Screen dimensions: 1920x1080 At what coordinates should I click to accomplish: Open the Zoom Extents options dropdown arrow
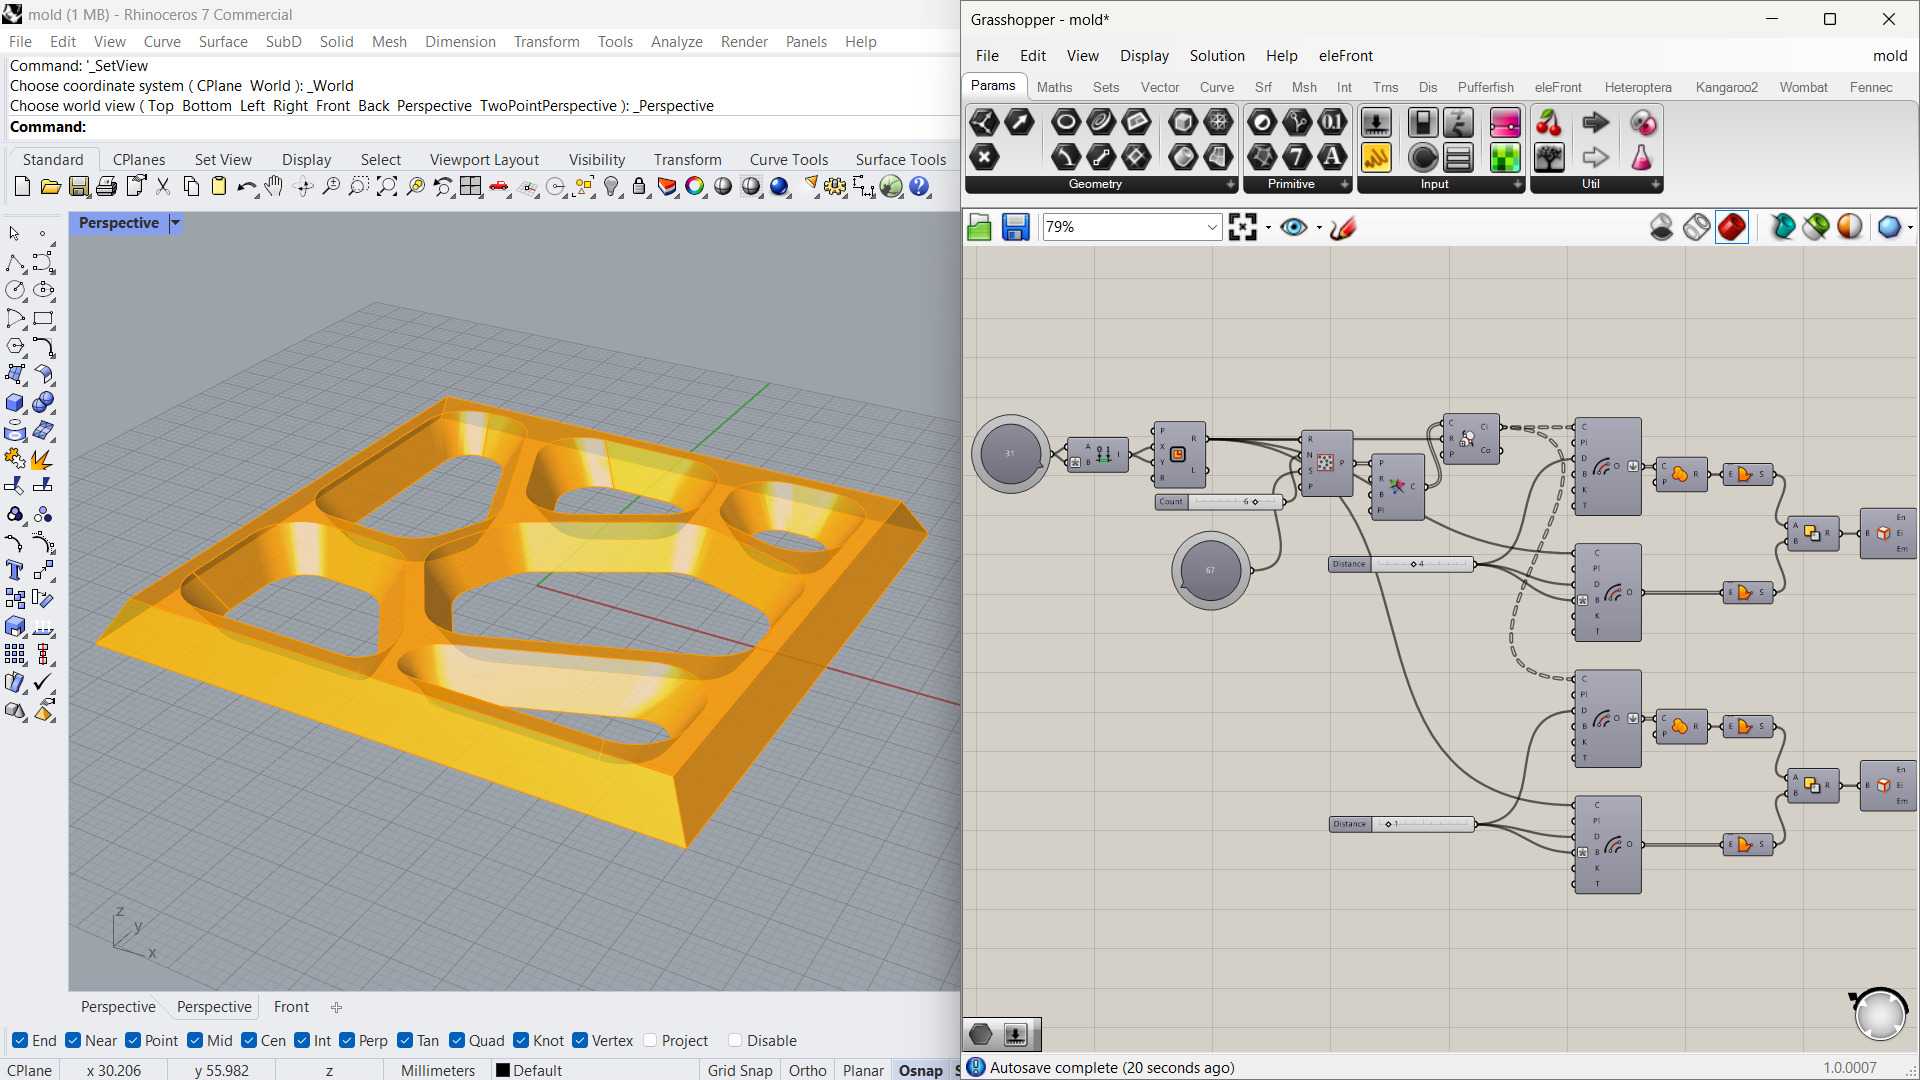(x=1268, y=228)
